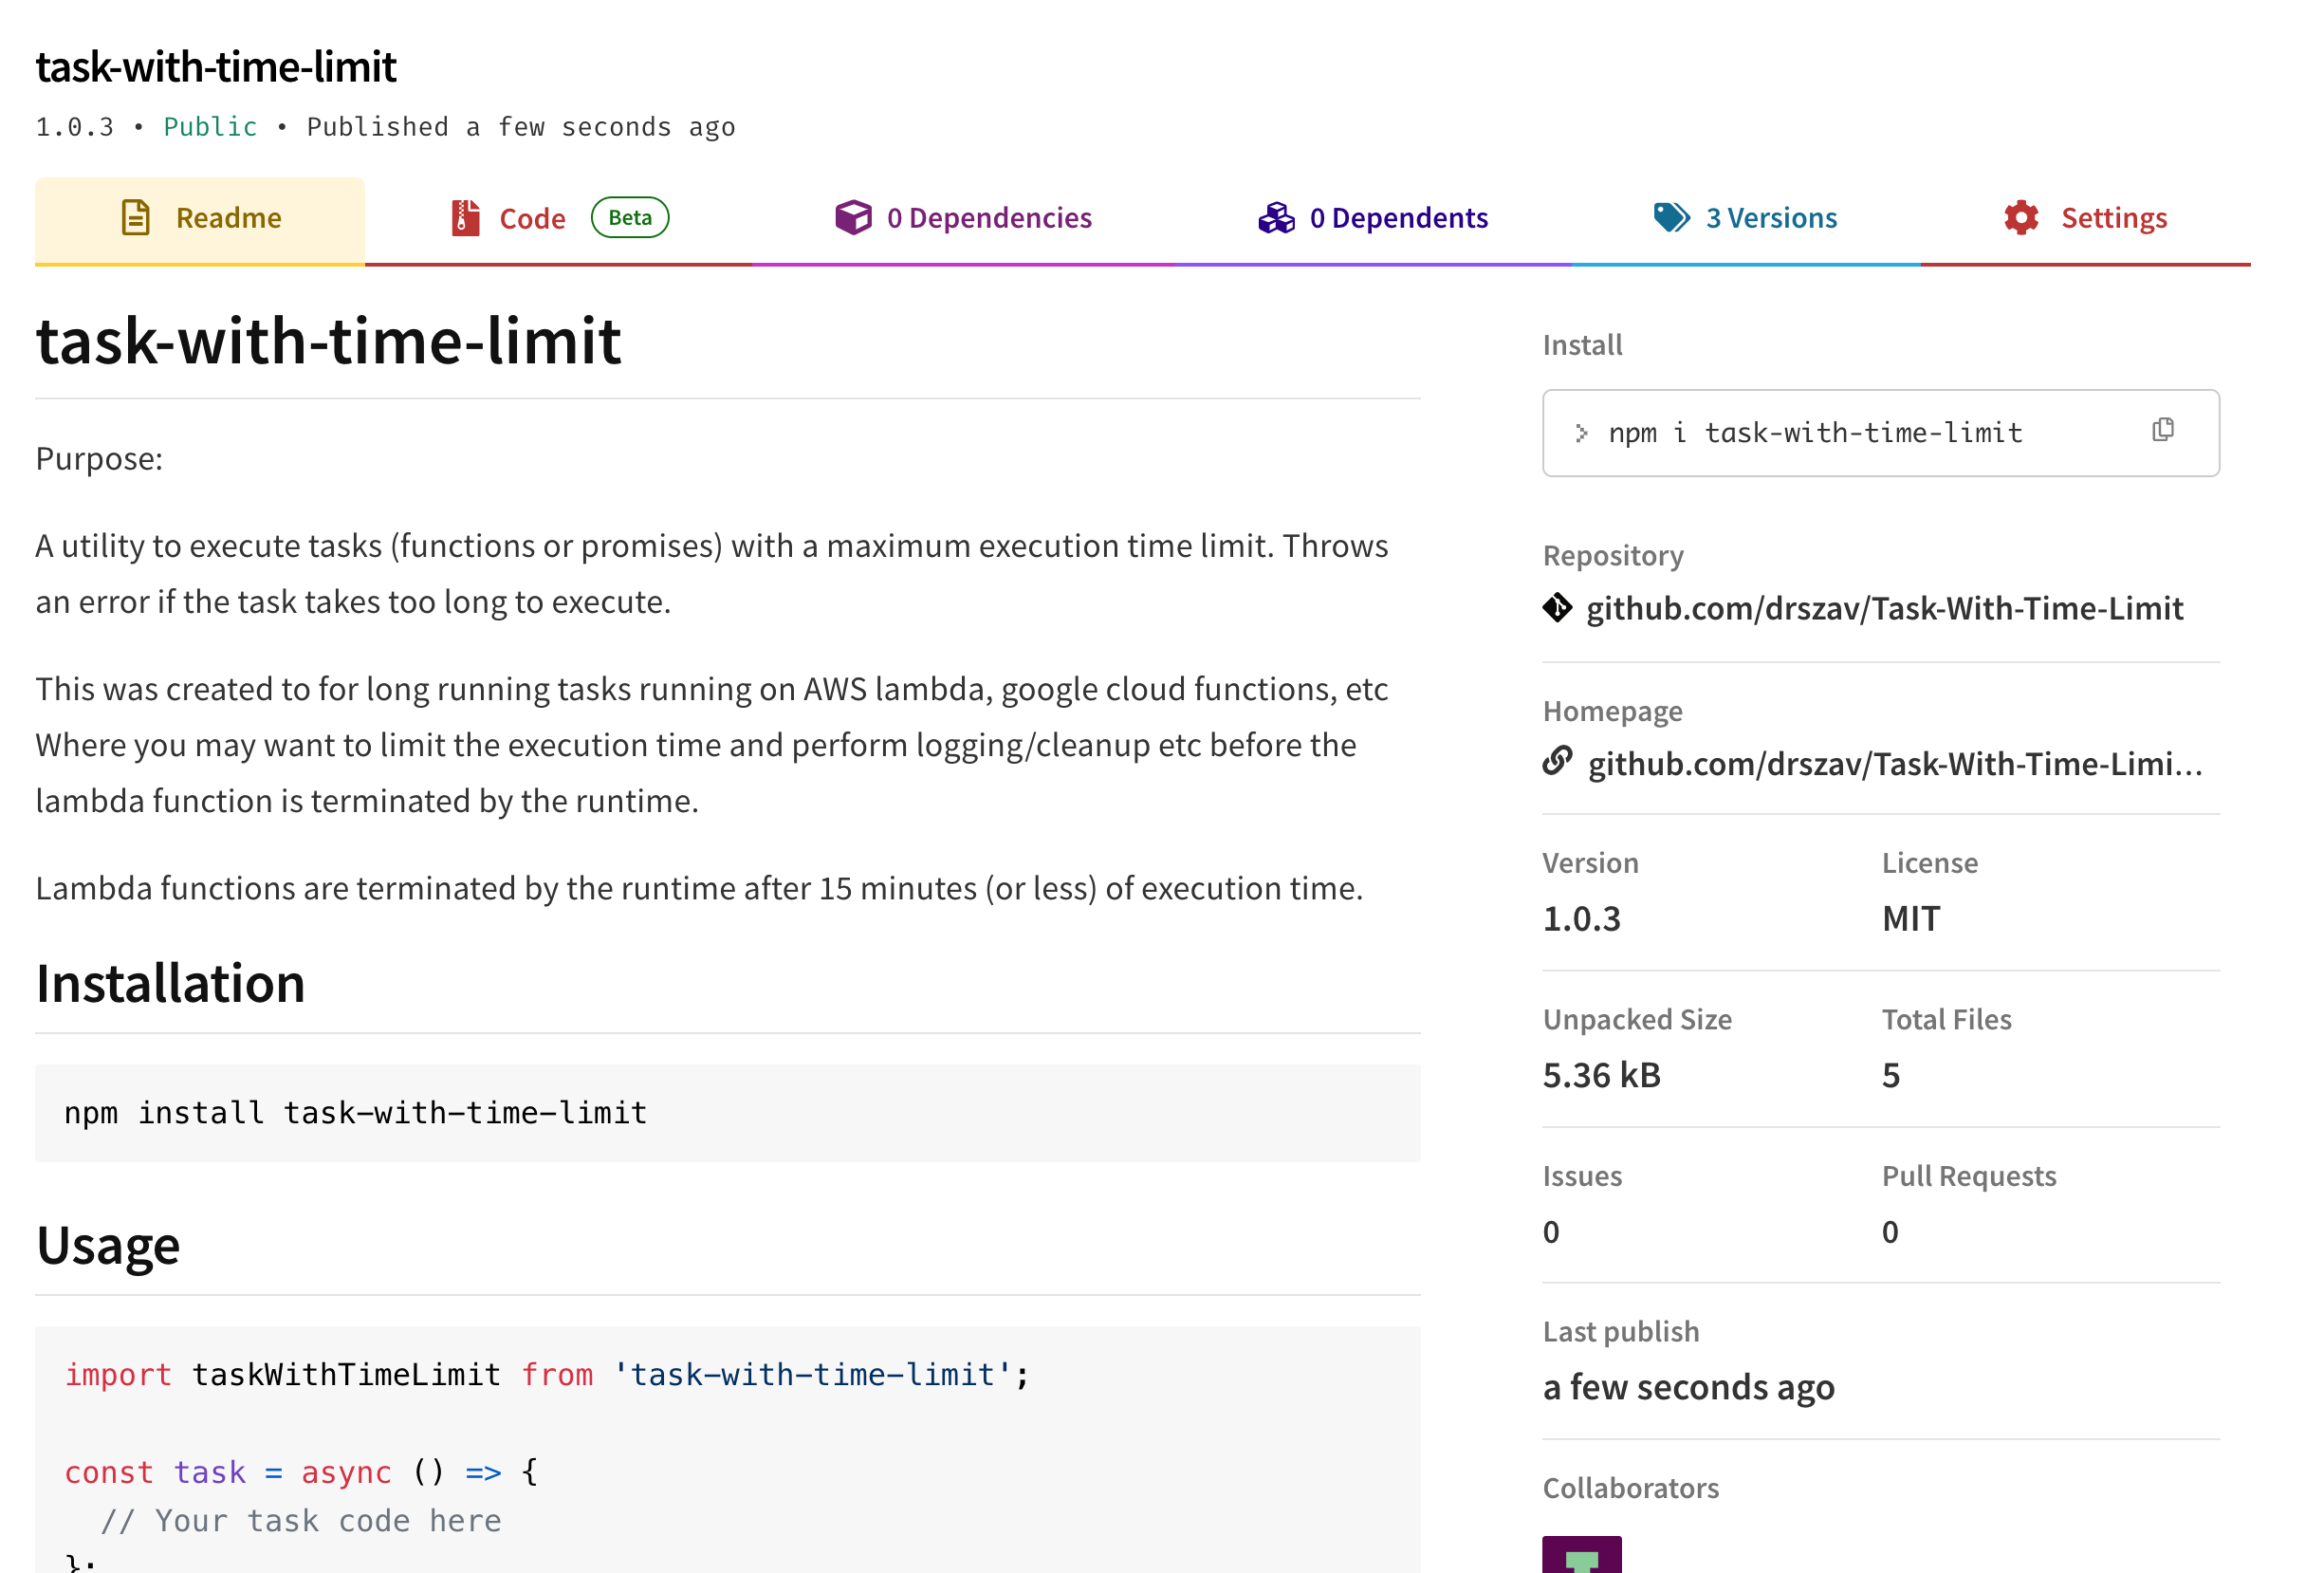
Task: Click the const task = async code line
Action: (x=301, y=1472)
